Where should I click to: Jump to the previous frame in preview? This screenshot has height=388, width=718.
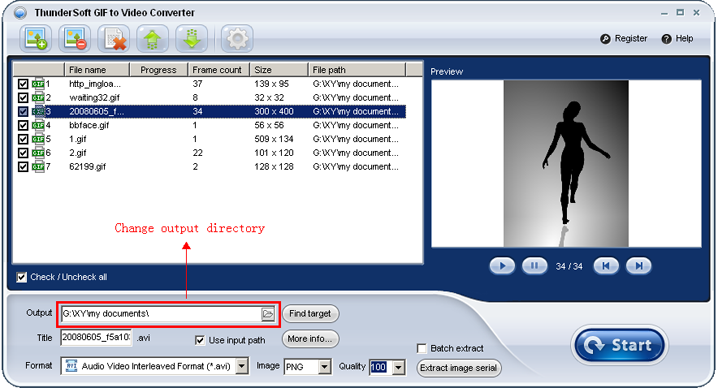606,266
